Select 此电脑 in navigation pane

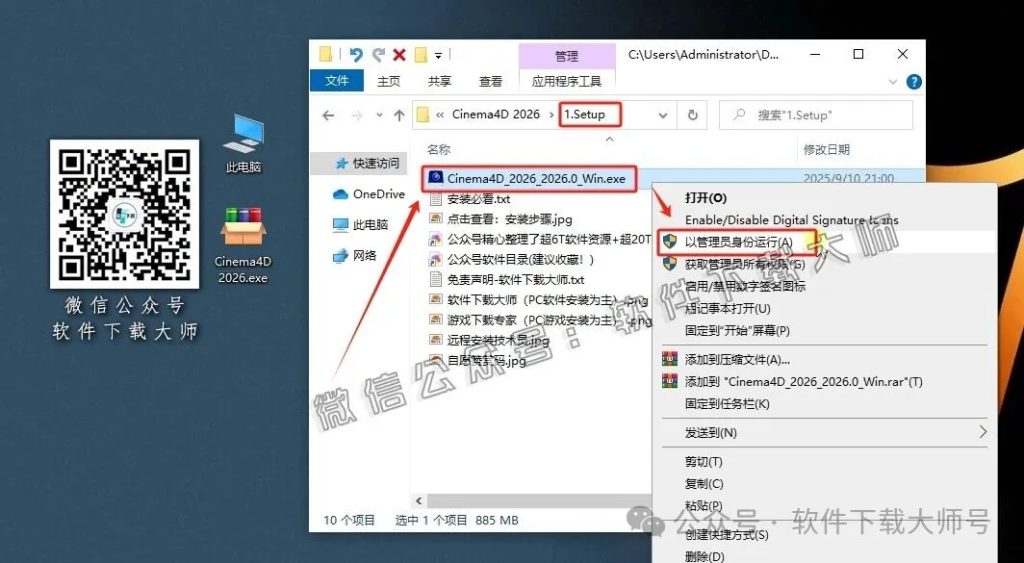click(360, 225)
